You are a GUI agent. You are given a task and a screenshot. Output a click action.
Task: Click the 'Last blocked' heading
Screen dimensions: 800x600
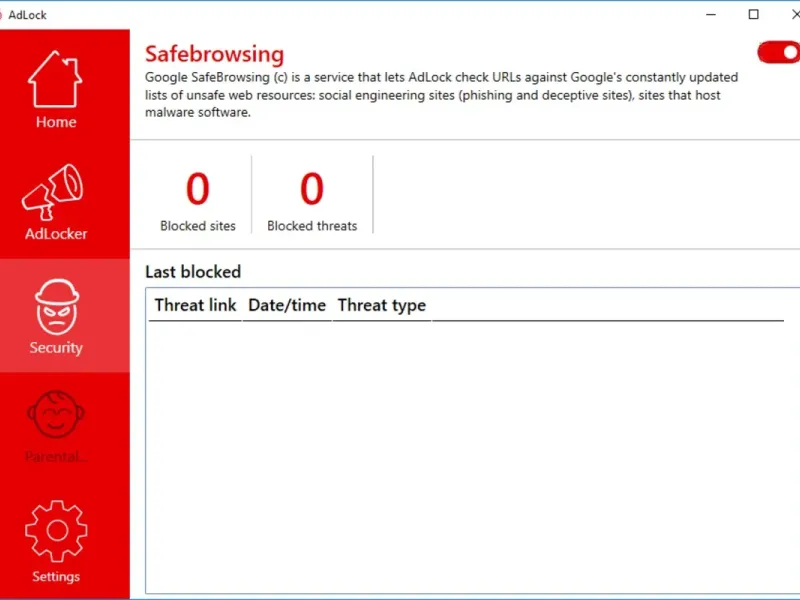click(193, 272)
